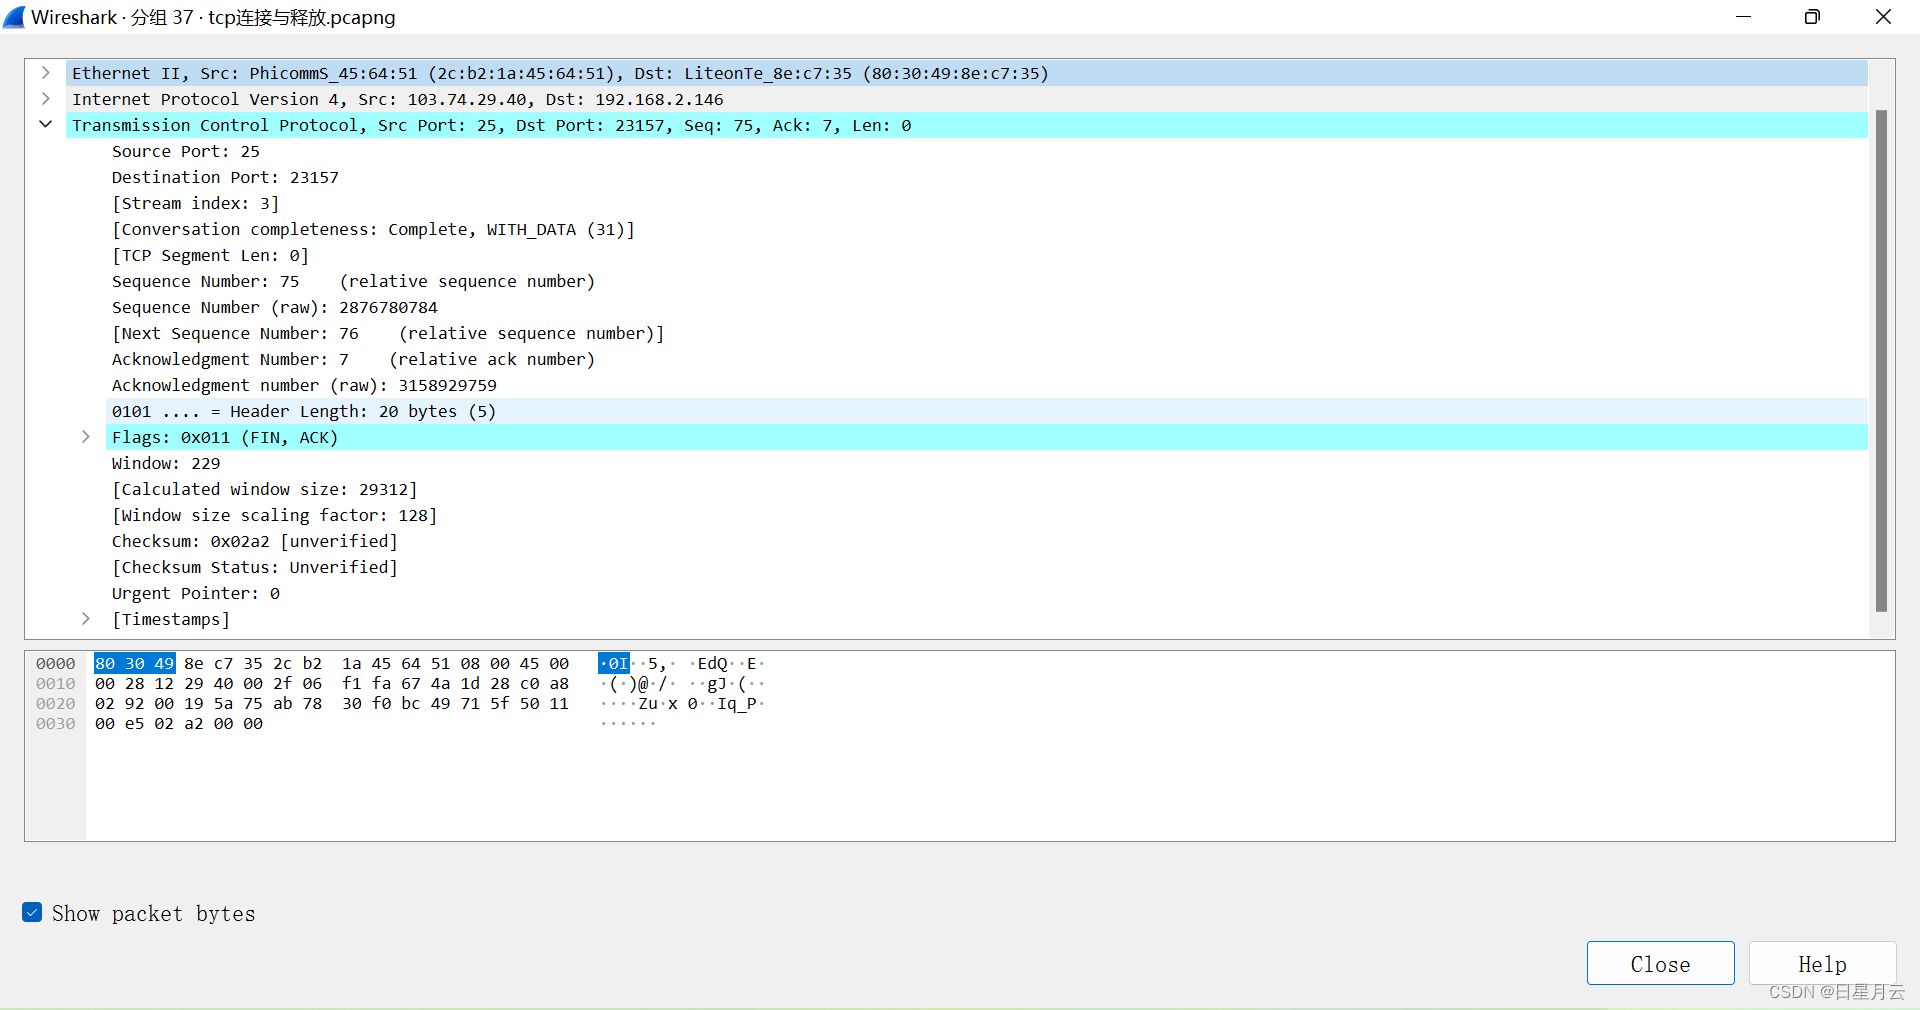
Task: Click hex bytes 00 e5 02 a2 00 00
Action: click(x=179, y=723)
